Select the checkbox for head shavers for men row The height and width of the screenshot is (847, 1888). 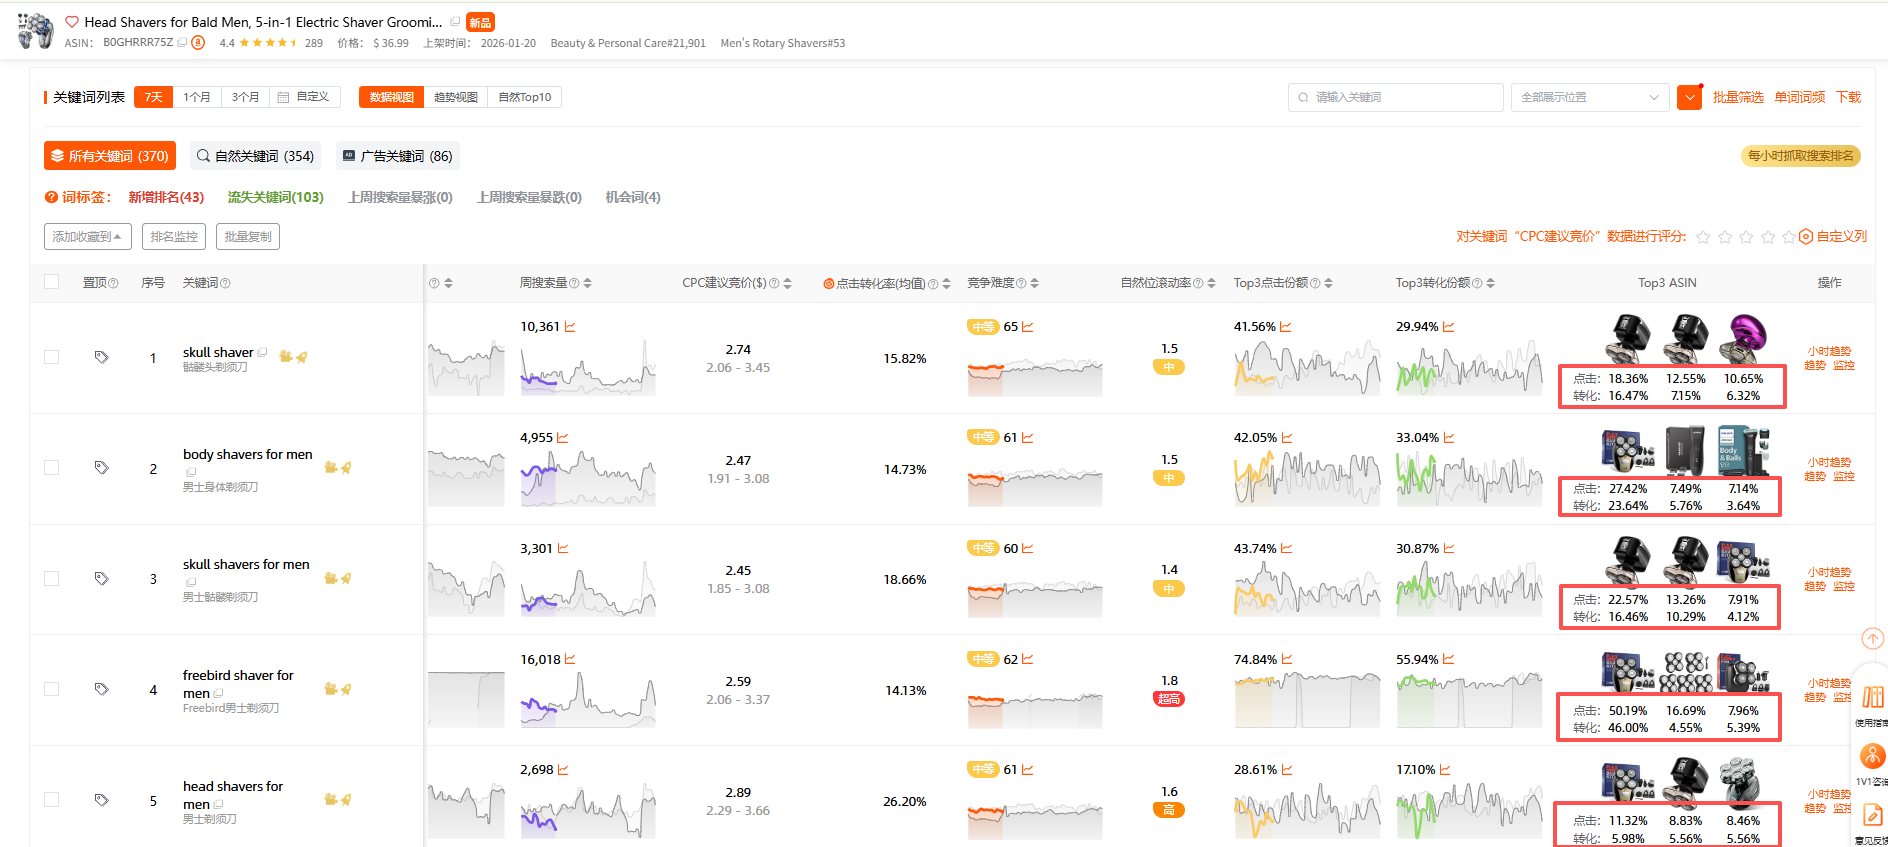coord(52,800)
